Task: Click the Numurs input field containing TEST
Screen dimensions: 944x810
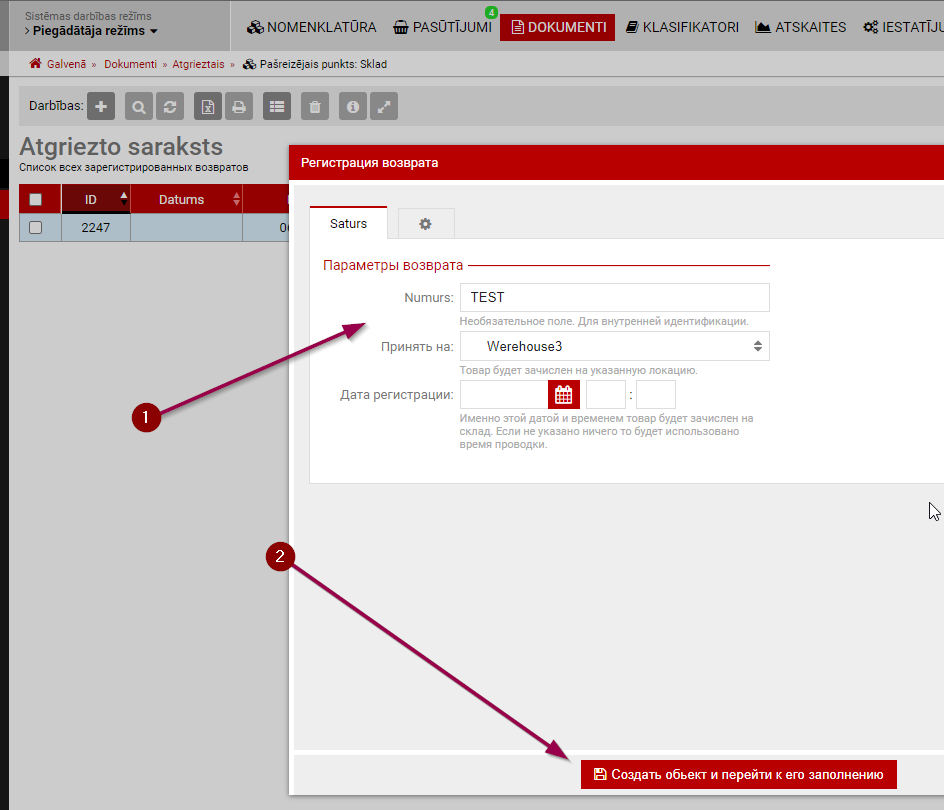Action: click(614, 298)
